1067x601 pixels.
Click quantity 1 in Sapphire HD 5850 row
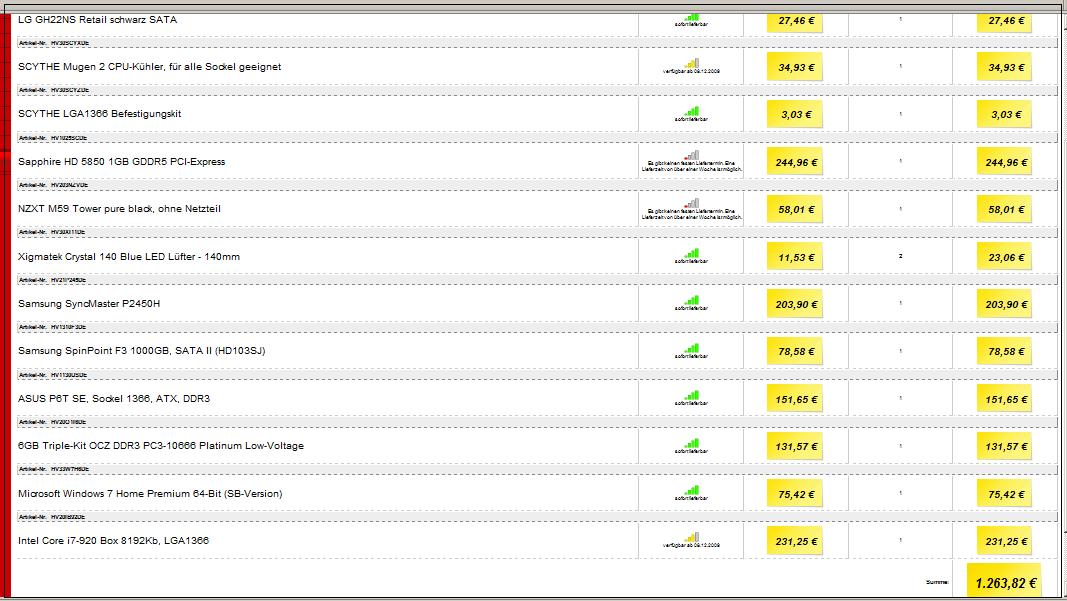[x=900, y=161]
